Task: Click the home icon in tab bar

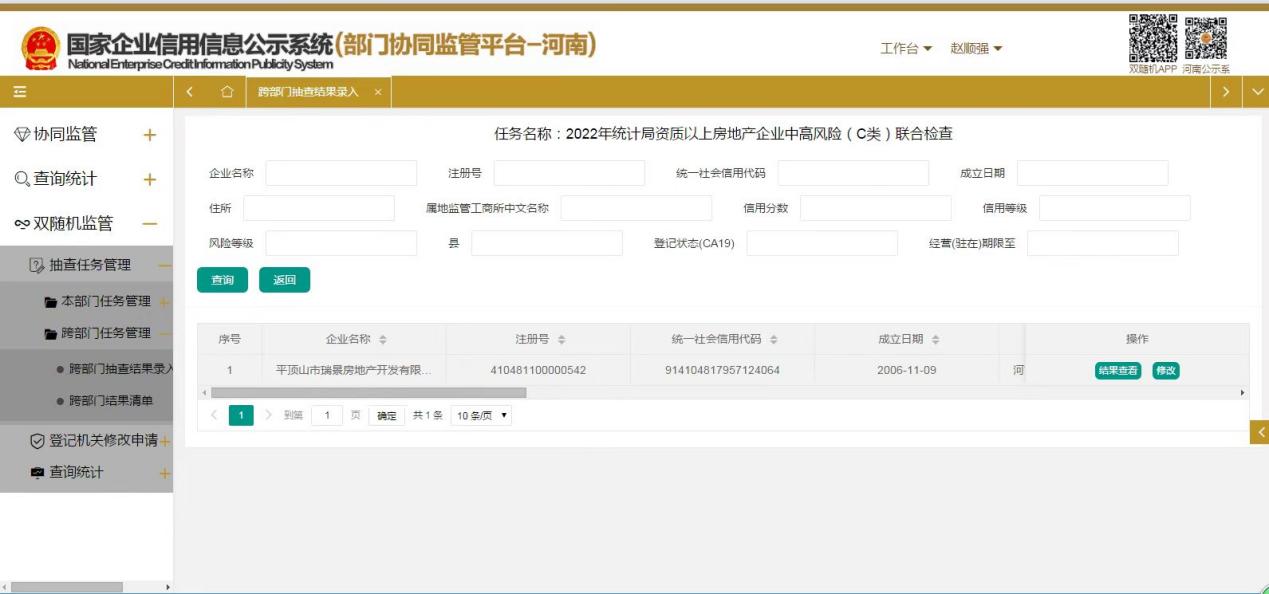Action: (227, 92)
